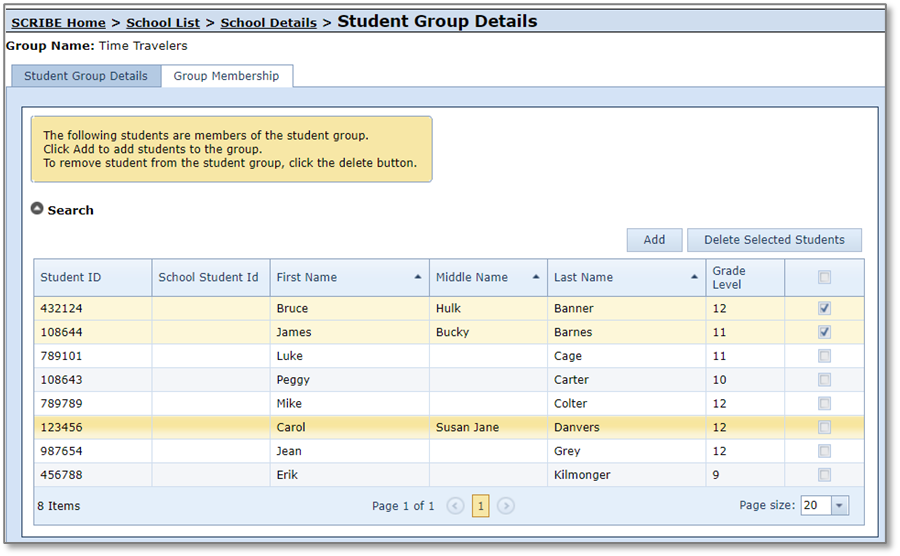900x556 pixels.
Task: Click the Page 1 of 1 text
Action: pyautogui.click(x=403, y=506)
